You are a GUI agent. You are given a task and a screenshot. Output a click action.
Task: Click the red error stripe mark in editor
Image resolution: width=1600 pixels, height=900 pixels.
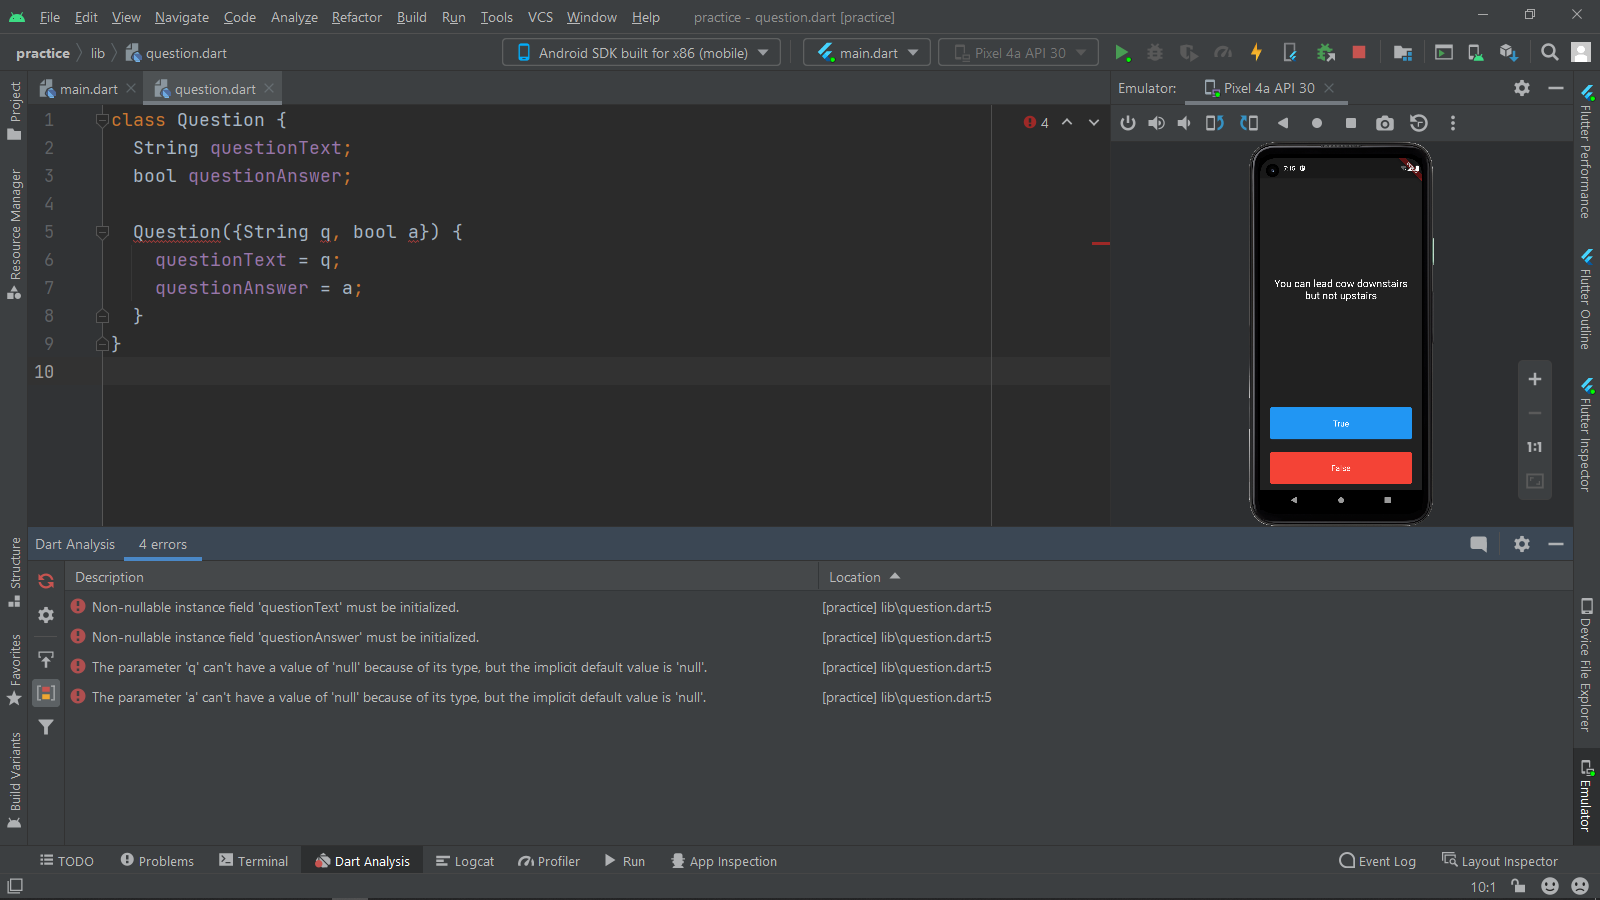(x=1101, y=243)
